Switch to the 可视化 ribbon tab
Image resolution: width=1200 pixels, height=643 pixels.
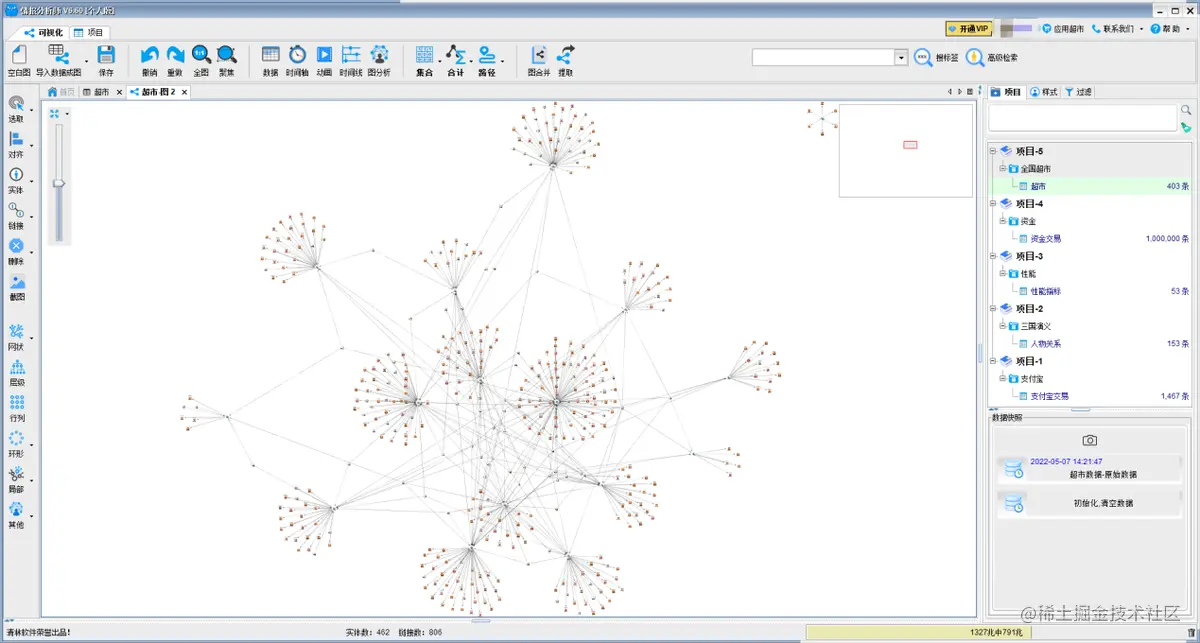tap(44, 32)
